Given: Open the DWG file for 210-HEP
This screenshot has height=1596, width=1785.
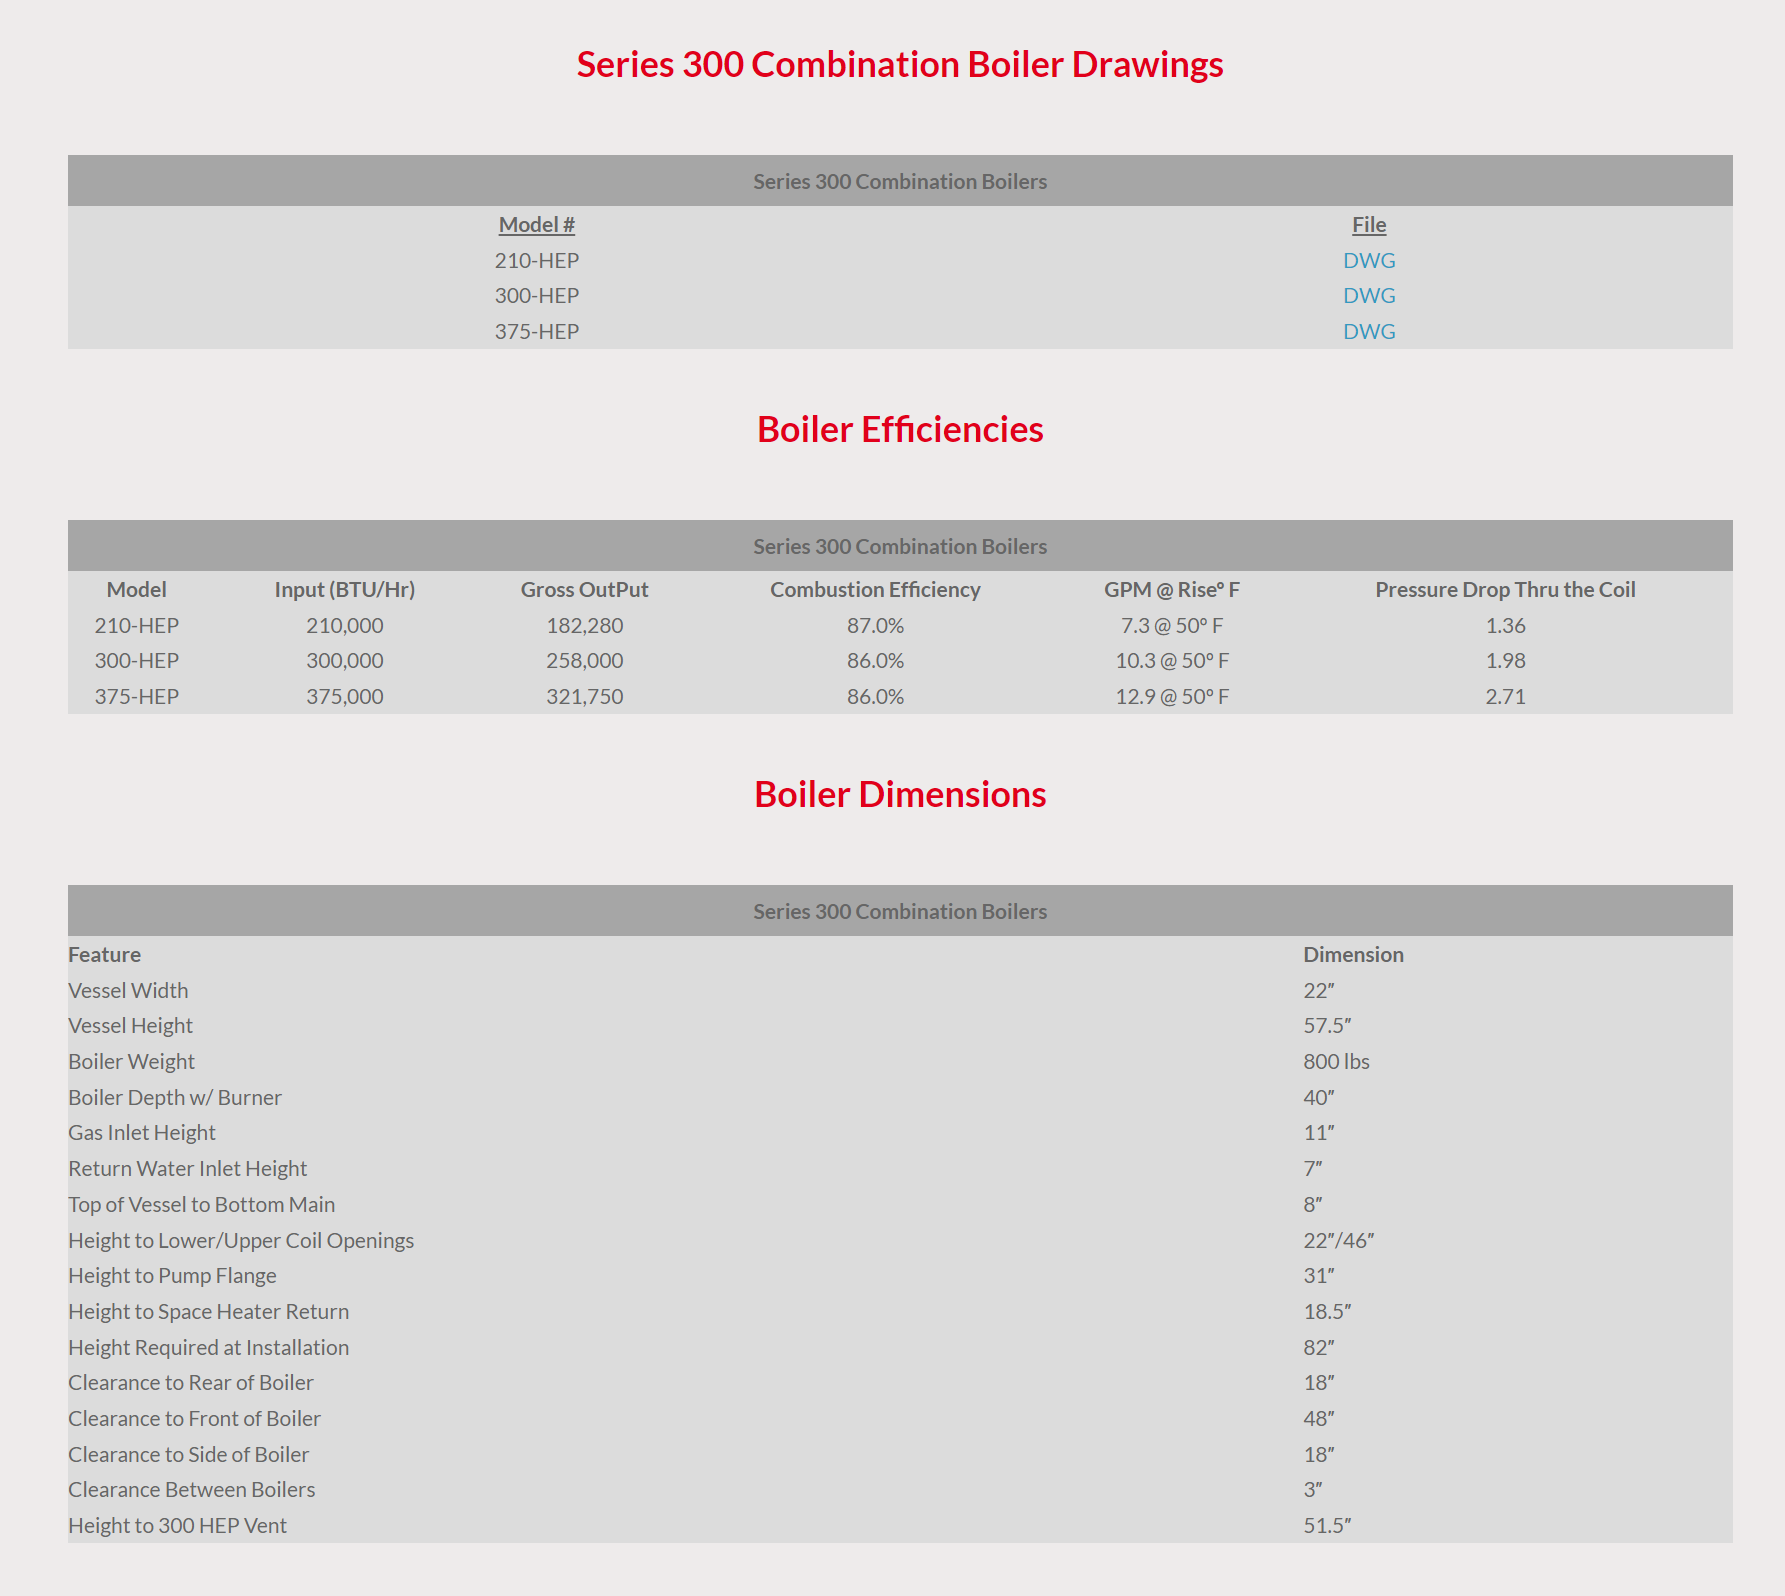Looking at the screenshot, I should point(1368,260).
